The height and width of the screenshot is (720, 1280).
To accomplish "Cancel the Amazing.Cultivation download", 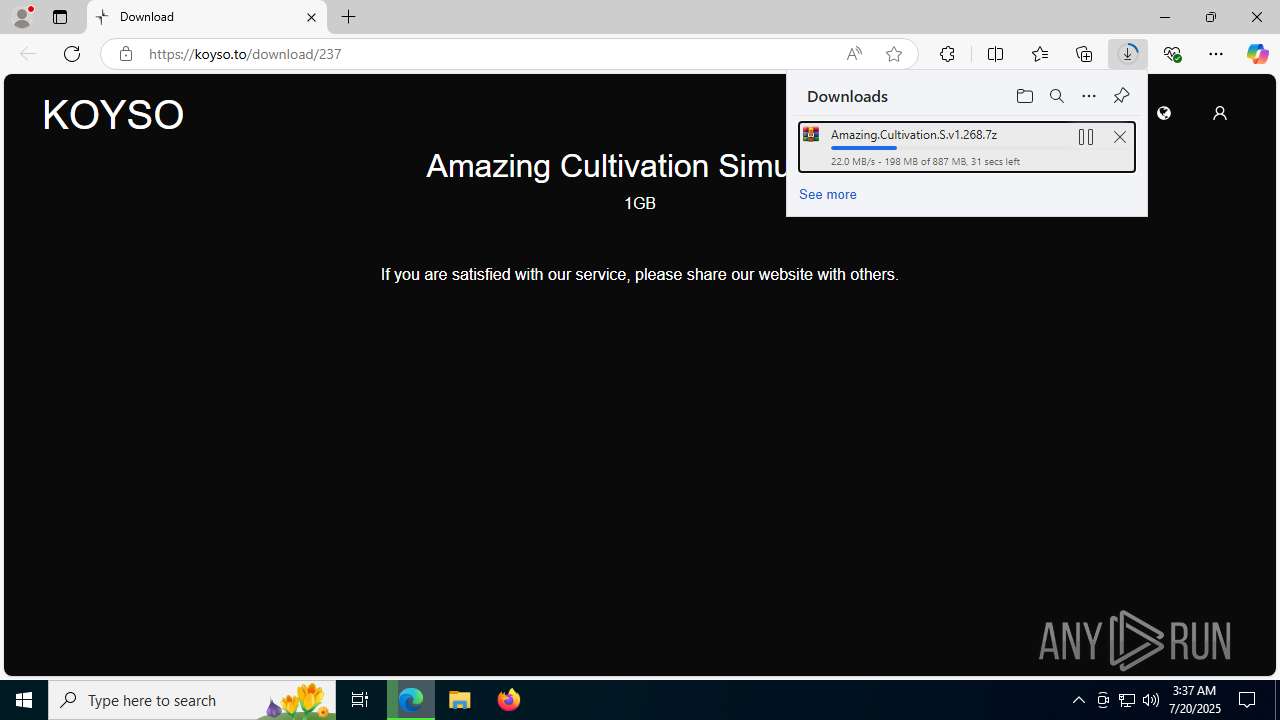I will click(1120, 137).
